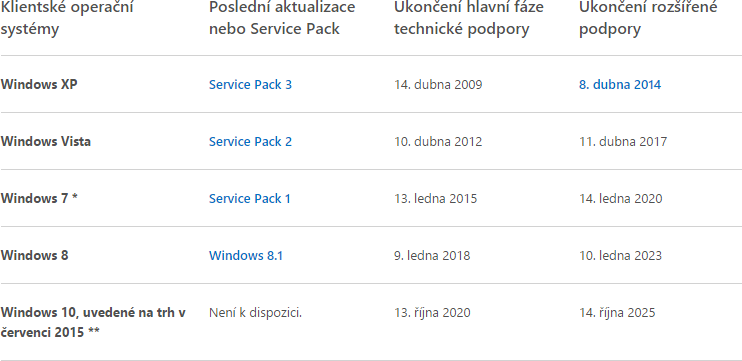This screenshot has height=361, width=742.
Task: Follow the Windows 8.1 link
Action: pos(246,255)
